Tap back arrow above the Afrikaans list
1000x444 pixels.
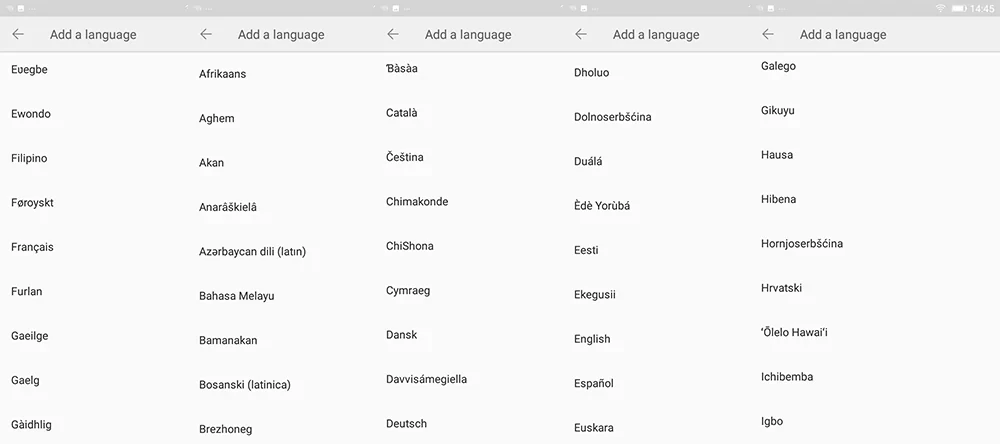click(x=205, y=34)
